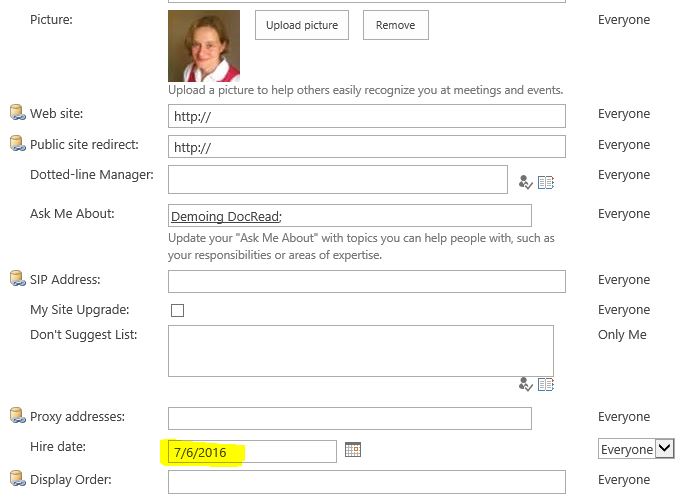Click the Don't Suggest List text area
Image resolution: width=697 pixels, height=501 pixels.
(x=361, y=351)
